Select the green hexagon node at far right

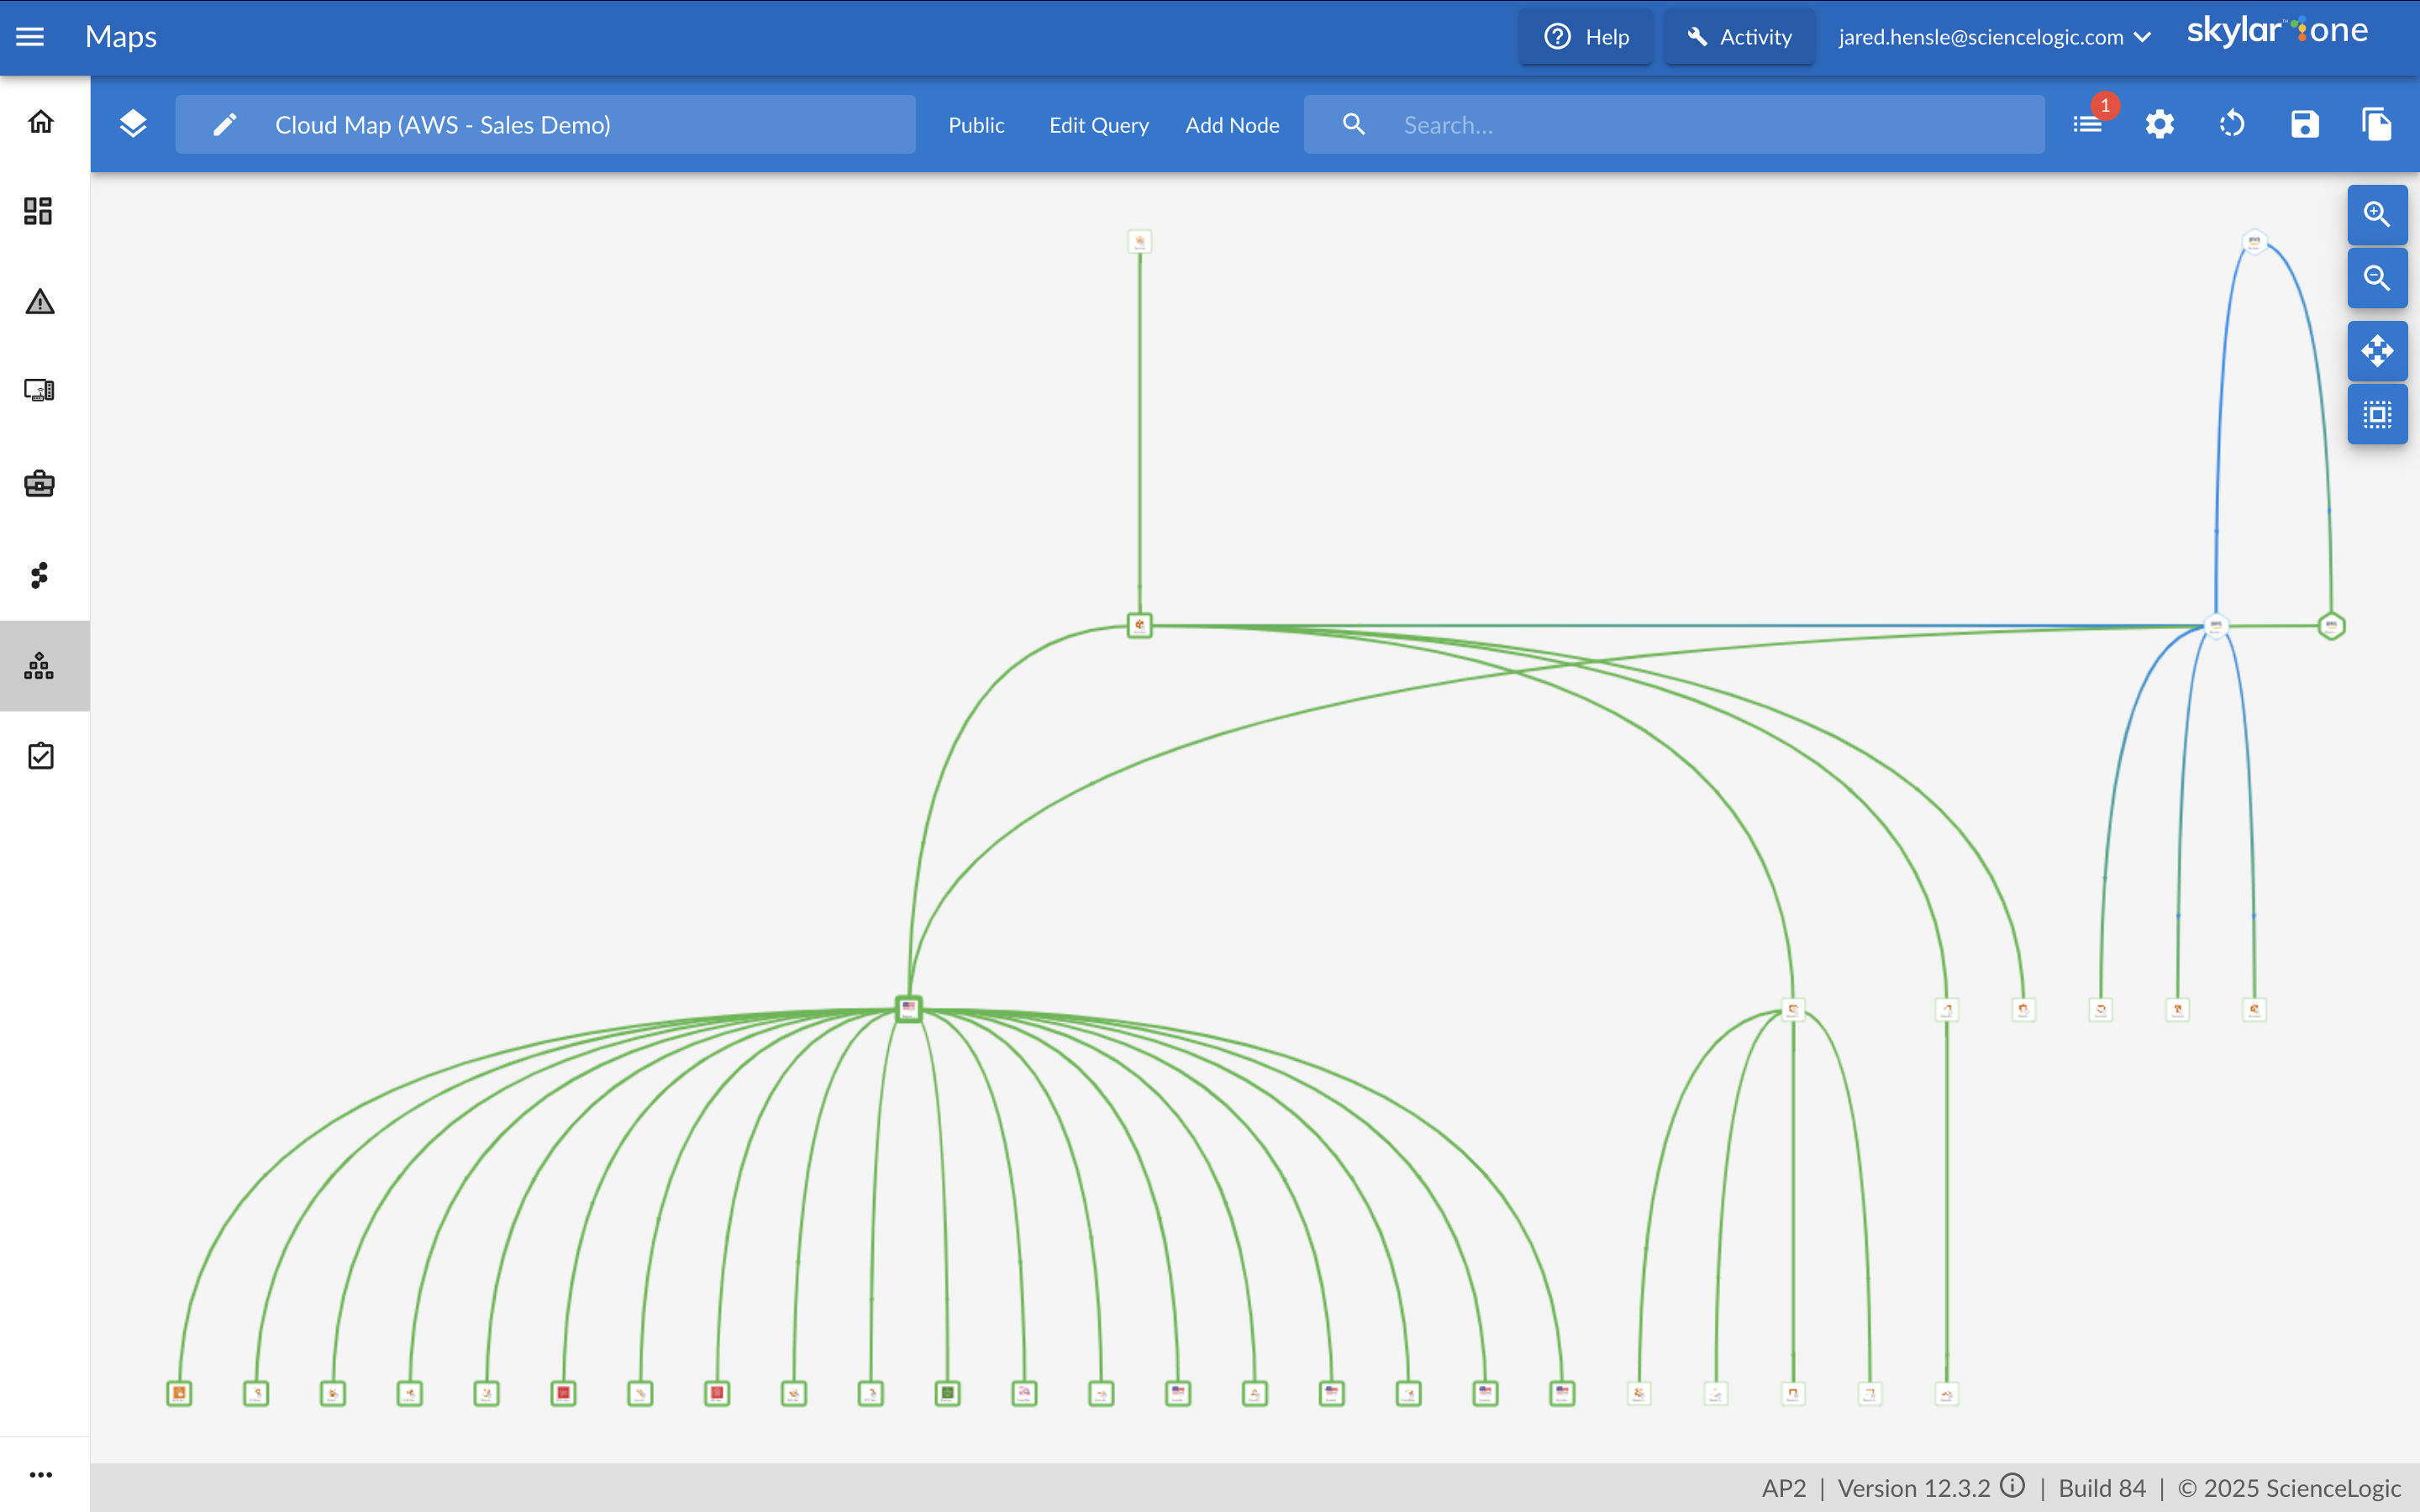[2331, 626]
